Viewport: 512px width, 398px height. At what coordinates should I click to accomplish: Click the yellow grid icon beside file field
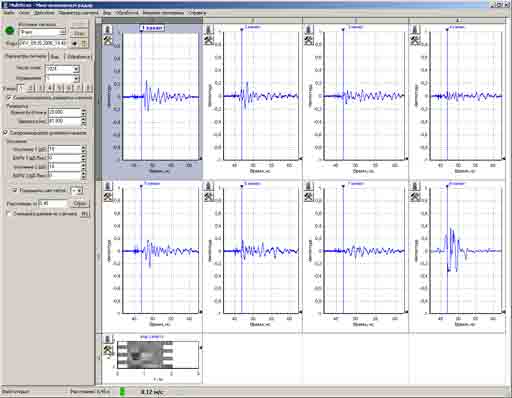pyautogui.click(x=84, y=43)
